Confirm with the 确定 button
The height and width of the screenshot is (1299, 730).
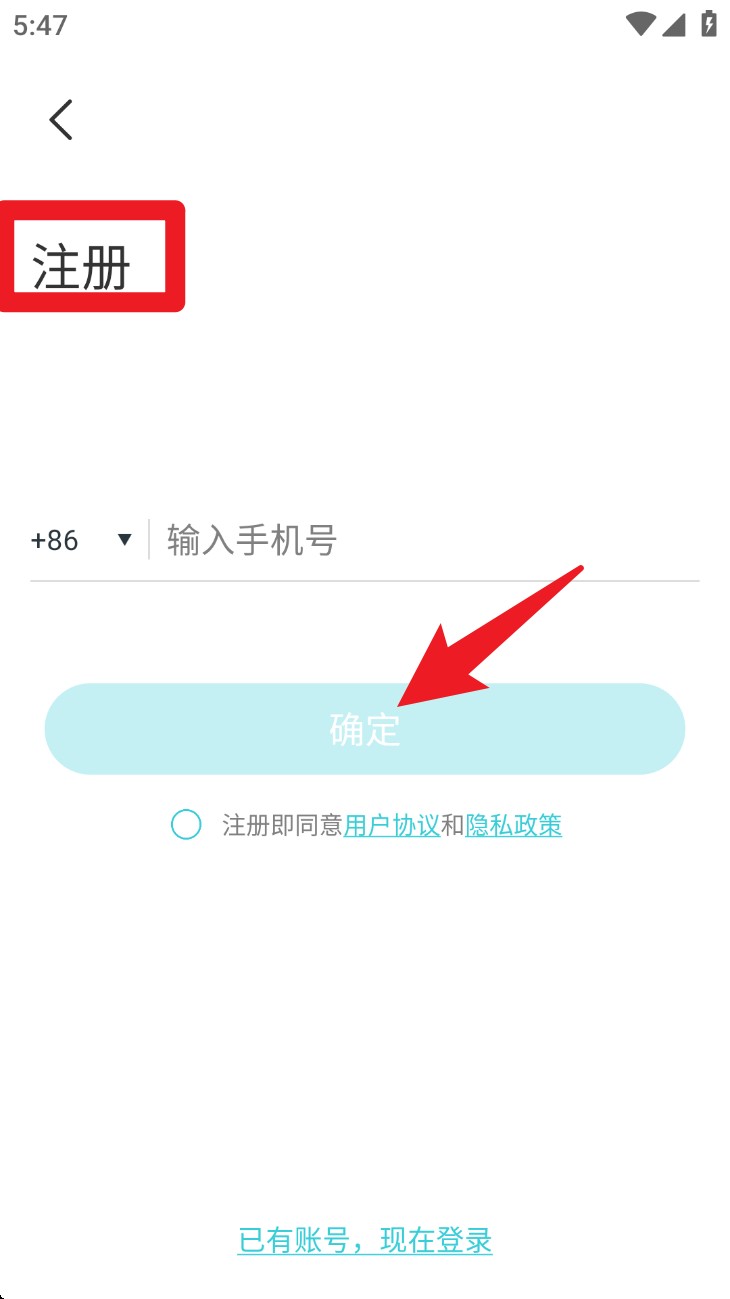365,729
